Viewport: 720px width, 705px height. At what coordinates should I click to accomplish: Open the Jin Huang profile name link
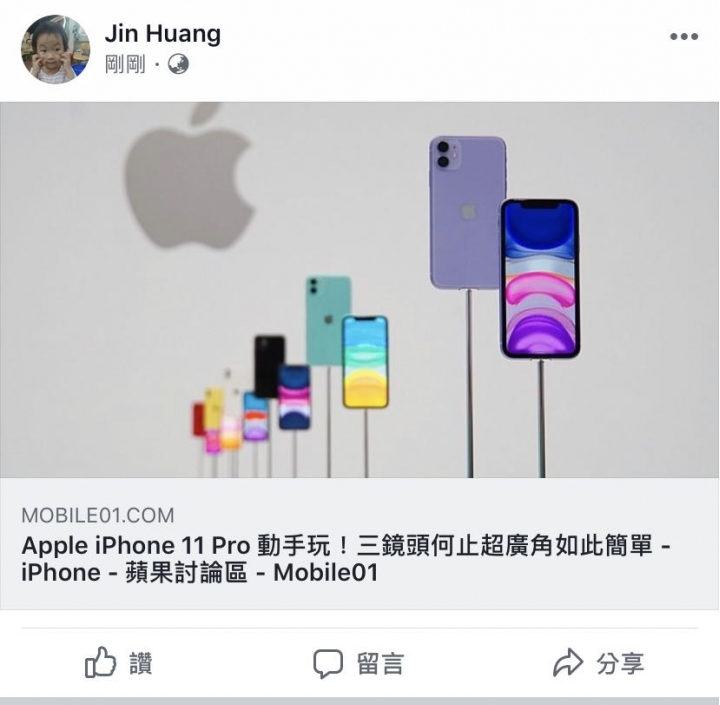point(163,34)
